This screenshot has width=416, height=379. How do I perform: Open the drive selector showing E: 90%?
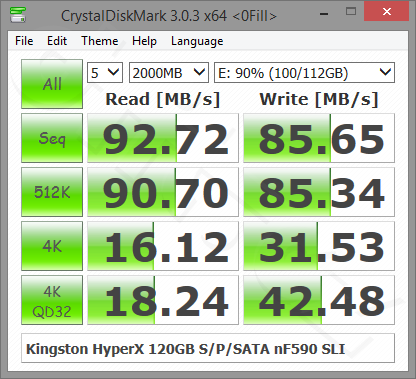tap(304, 72)
